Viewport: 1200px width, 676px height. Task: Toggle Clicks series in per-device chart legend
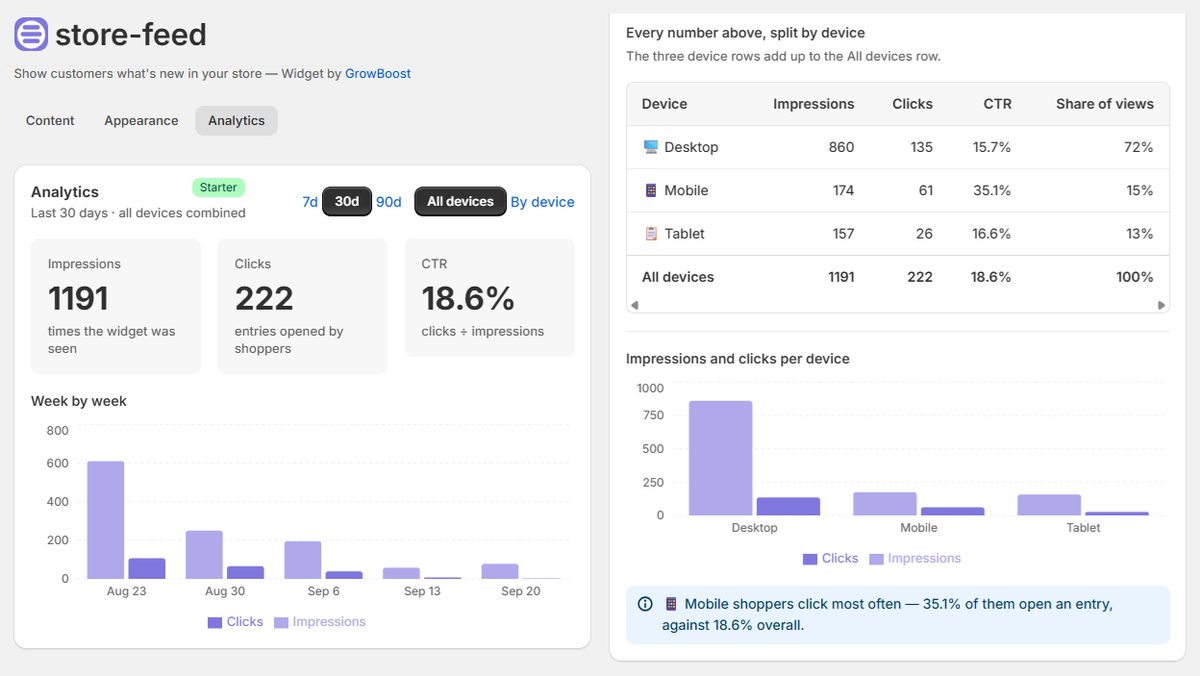tap(830, 559)
